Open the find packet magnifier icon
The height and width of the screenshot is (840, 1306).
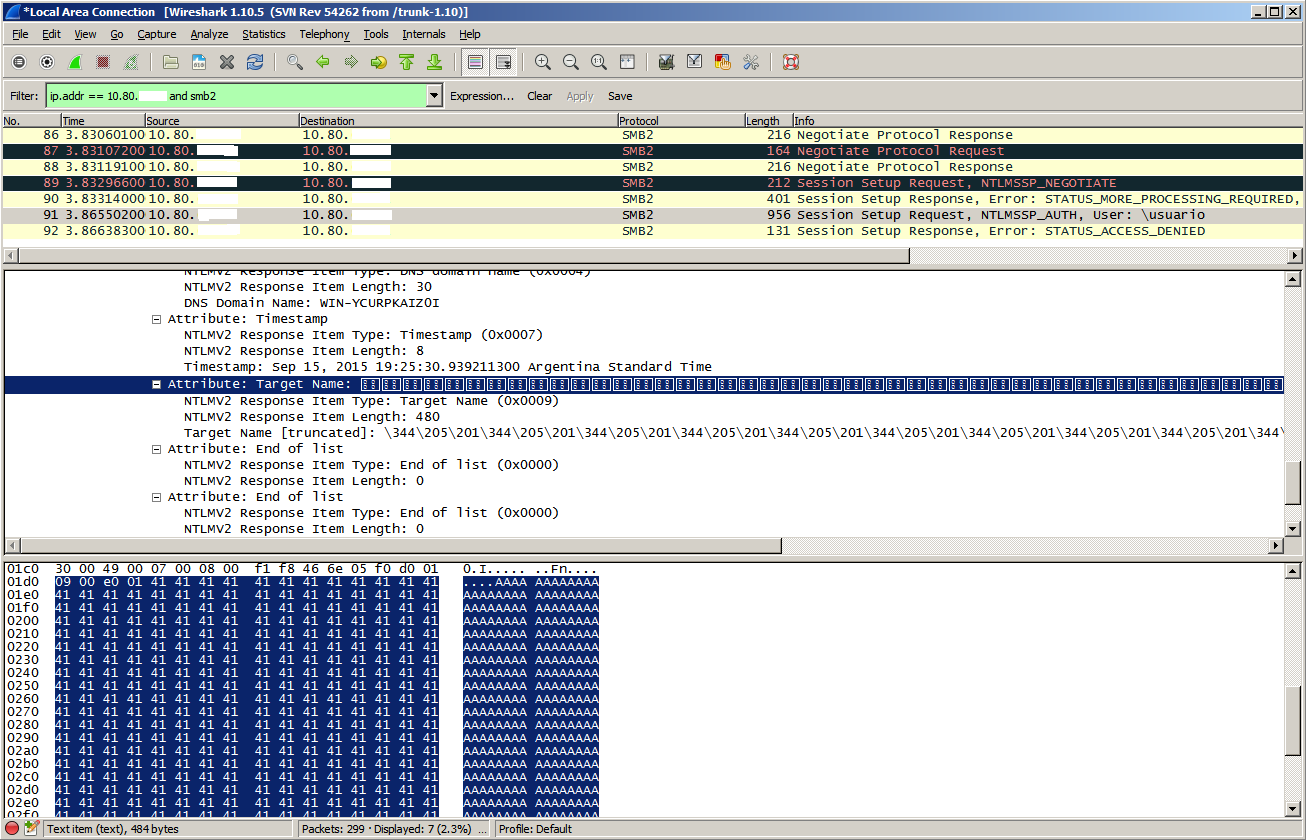(294, 62)
